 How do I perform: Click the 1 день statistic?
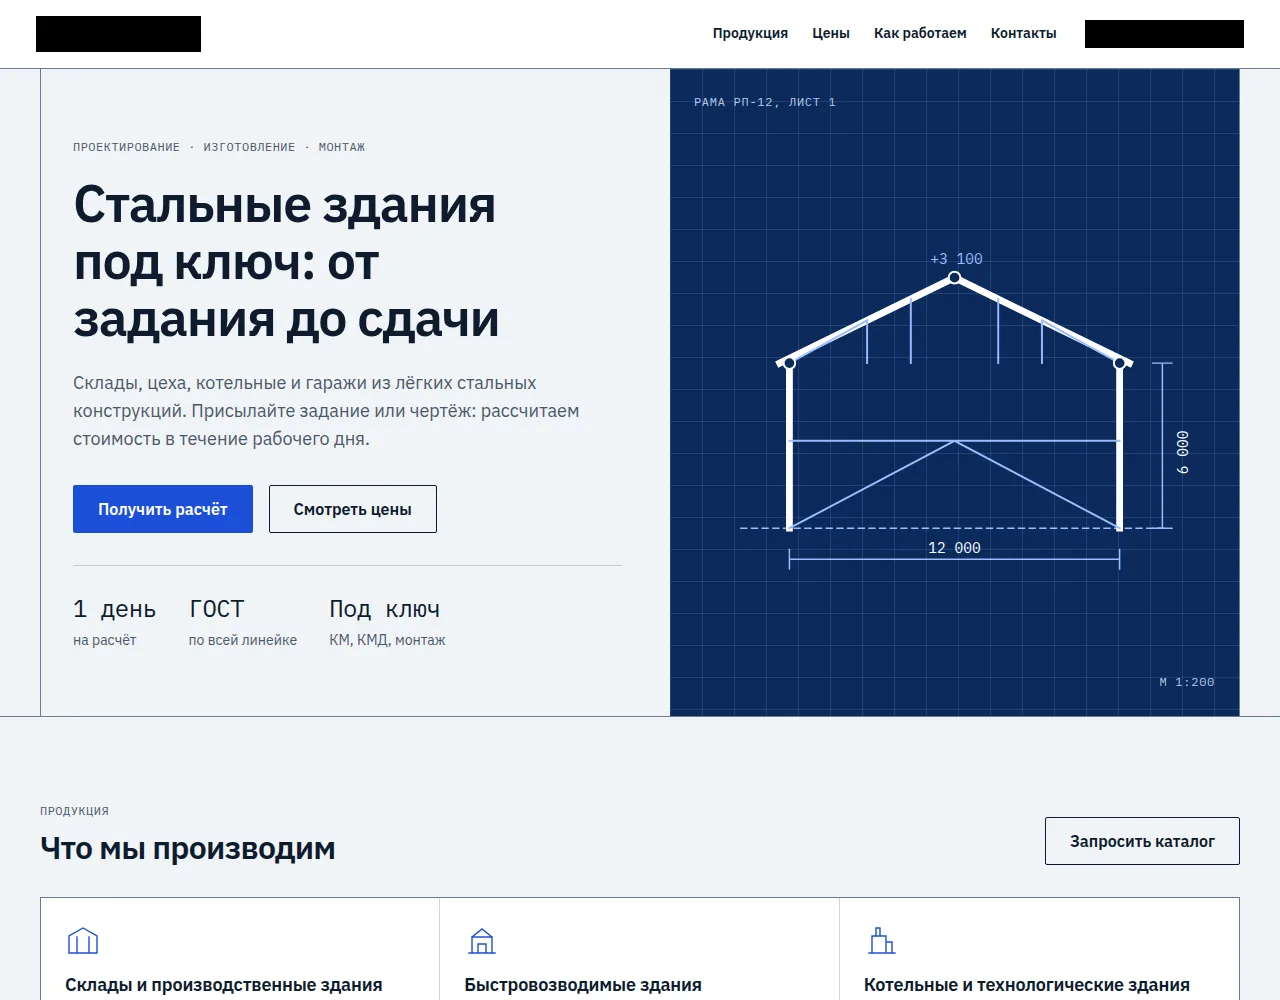(x=115, y=609)
